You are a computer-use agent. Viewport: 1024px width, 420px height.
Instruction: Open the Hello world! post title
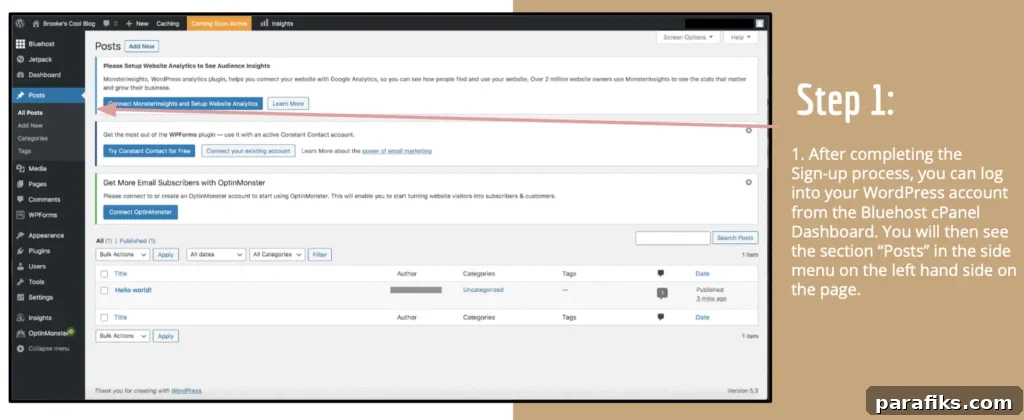pos(133,289)
